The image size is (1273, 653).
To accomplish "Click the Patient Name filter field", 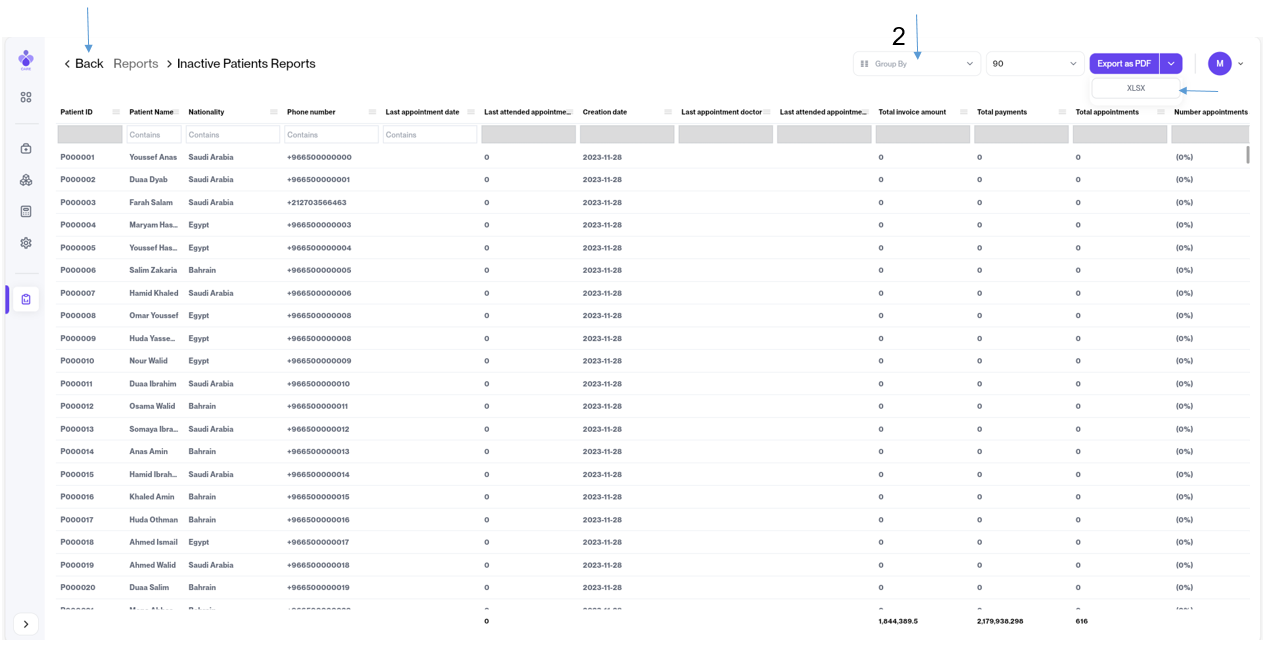I will [x=154, y=135].
